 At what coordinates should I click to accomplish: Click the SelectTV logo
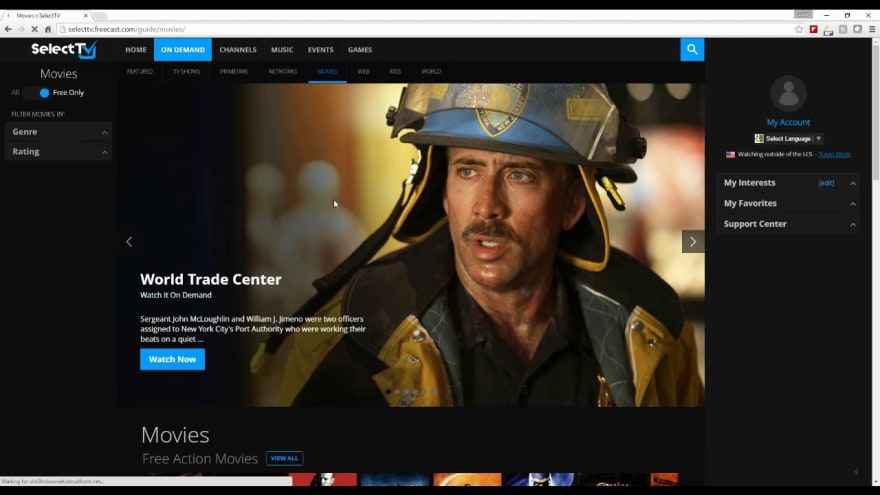pyautogui.click(x=63, y=49)
